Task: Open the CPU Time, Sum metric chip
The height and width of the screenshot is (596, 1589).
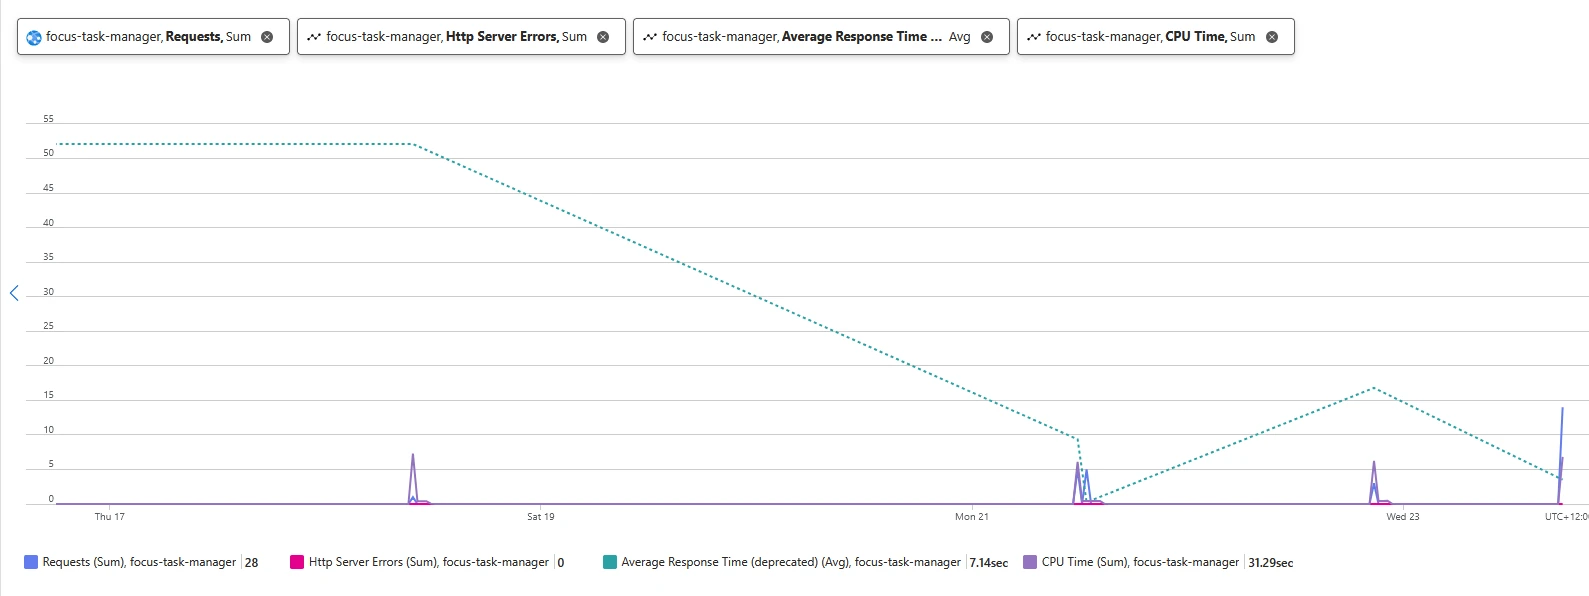Action: point(1155,37)
